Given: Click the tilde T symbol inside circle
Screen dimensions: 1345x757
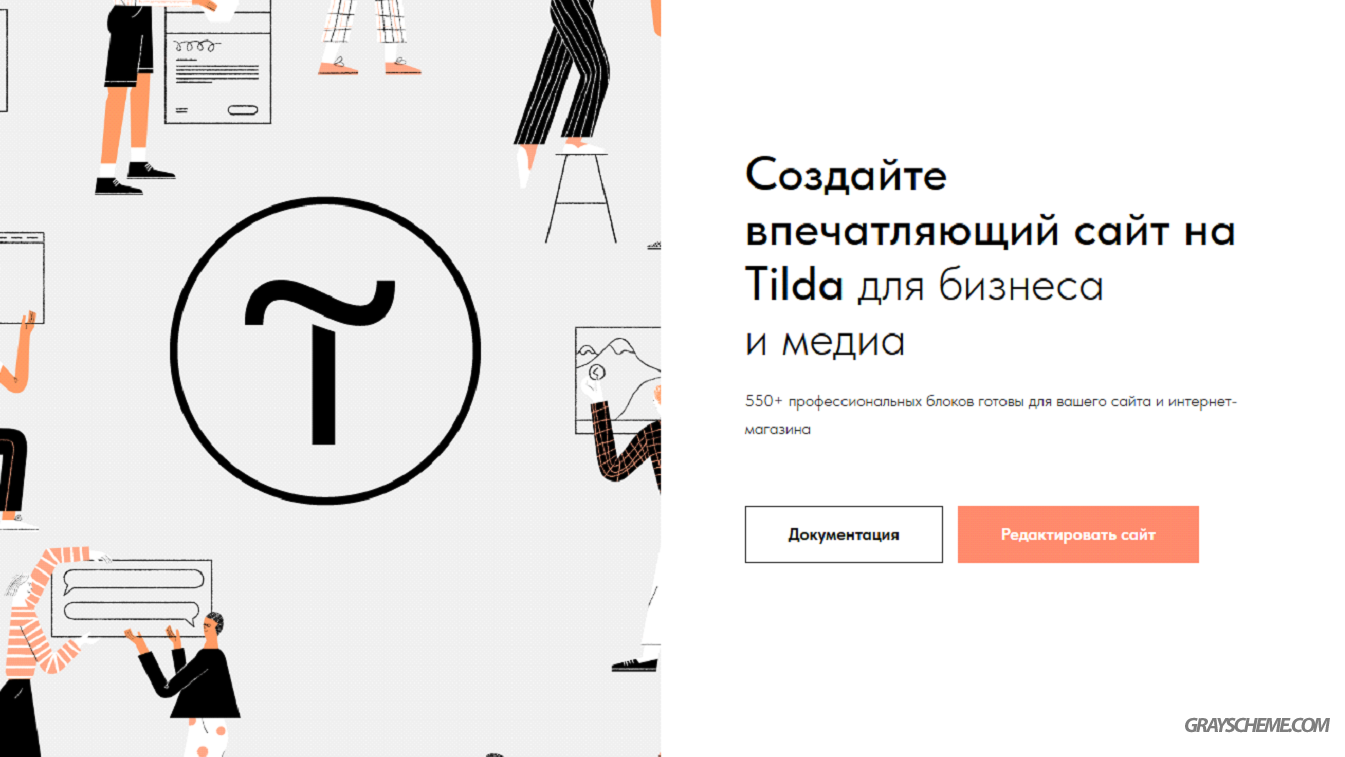Looking at the screenshot, I should tap(320, 360).
